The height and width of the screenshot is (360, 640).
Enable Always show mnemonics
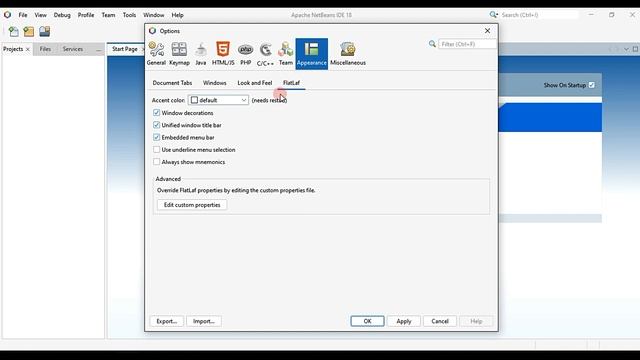point(156,162)
